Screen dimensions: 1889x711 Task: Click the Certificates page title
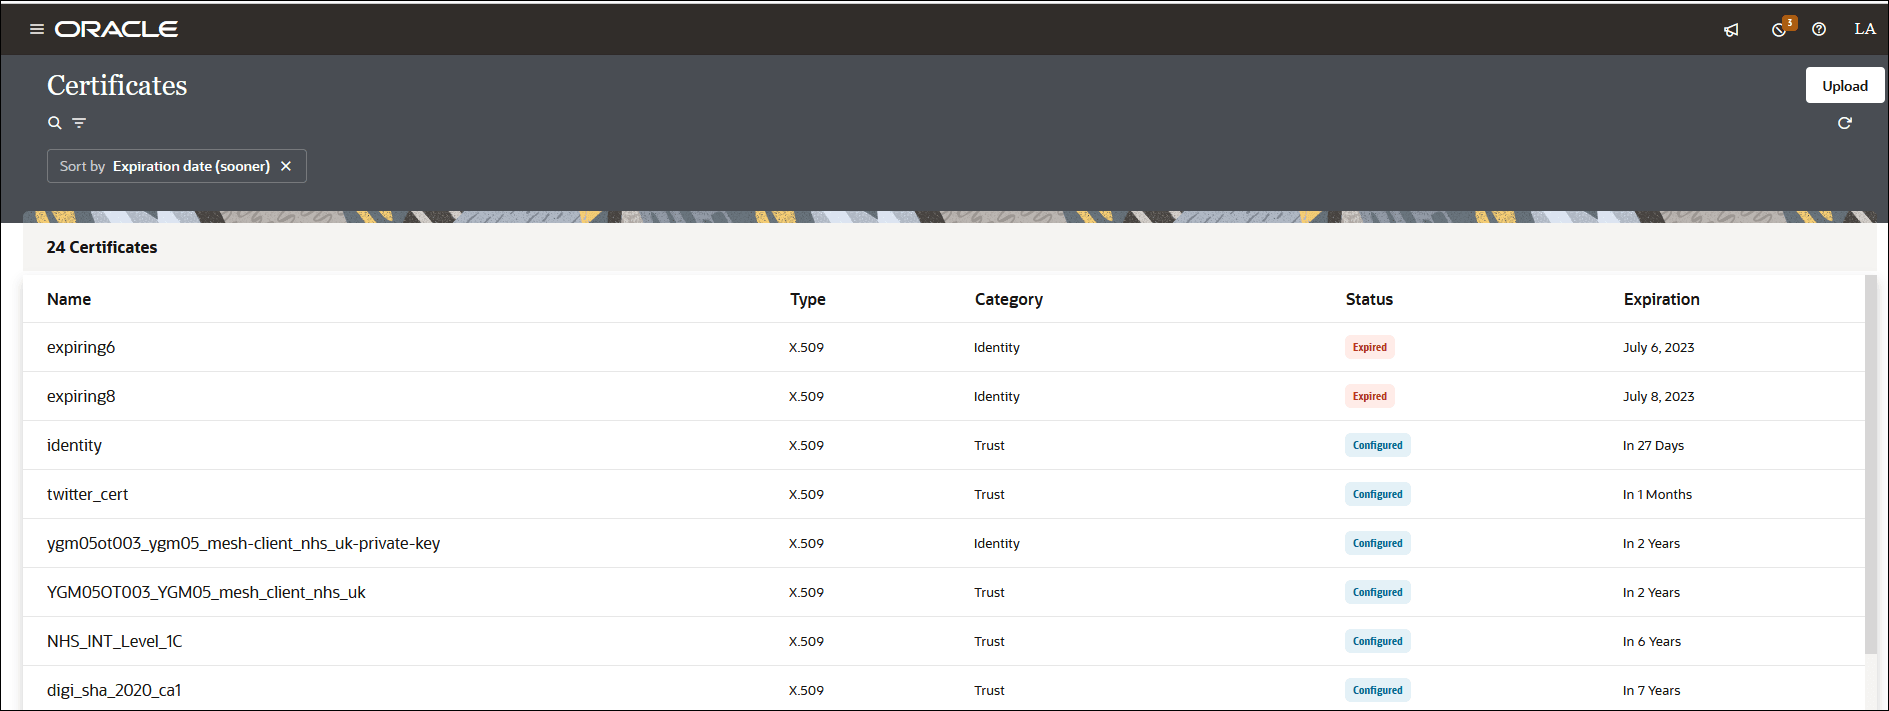(x=117, y=85)
